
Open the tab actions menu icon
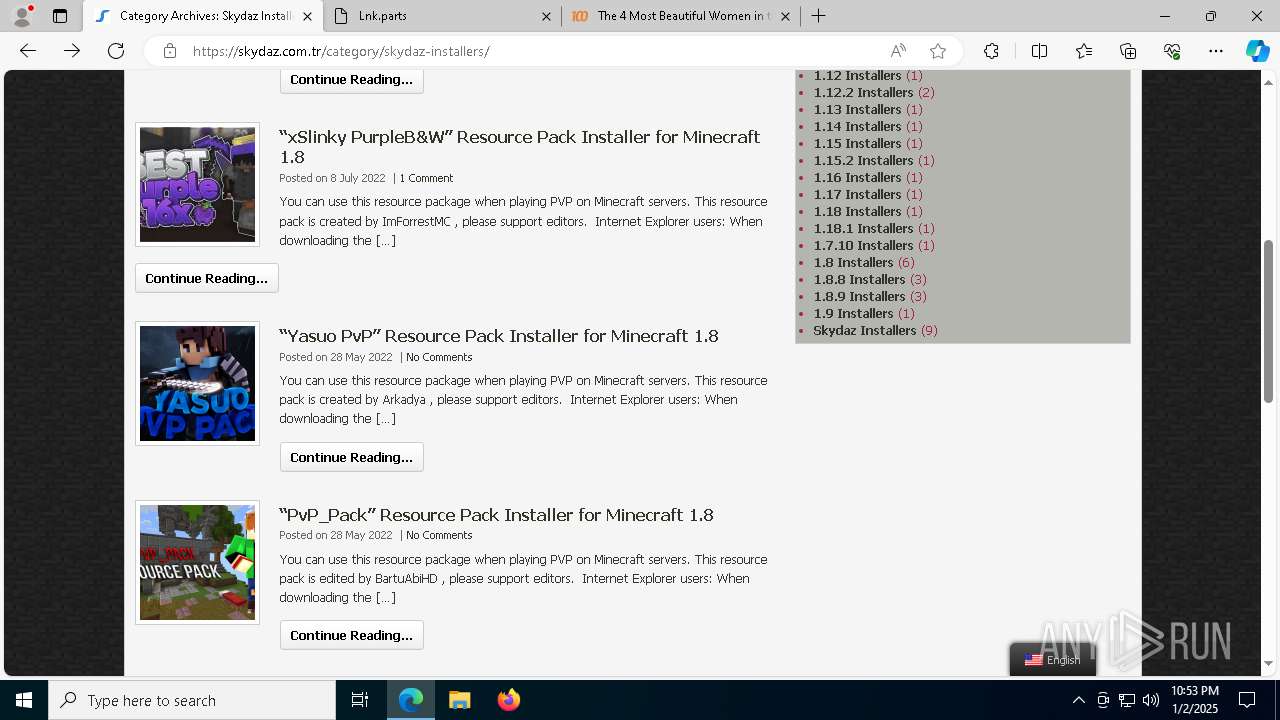(x=60, y=16)
